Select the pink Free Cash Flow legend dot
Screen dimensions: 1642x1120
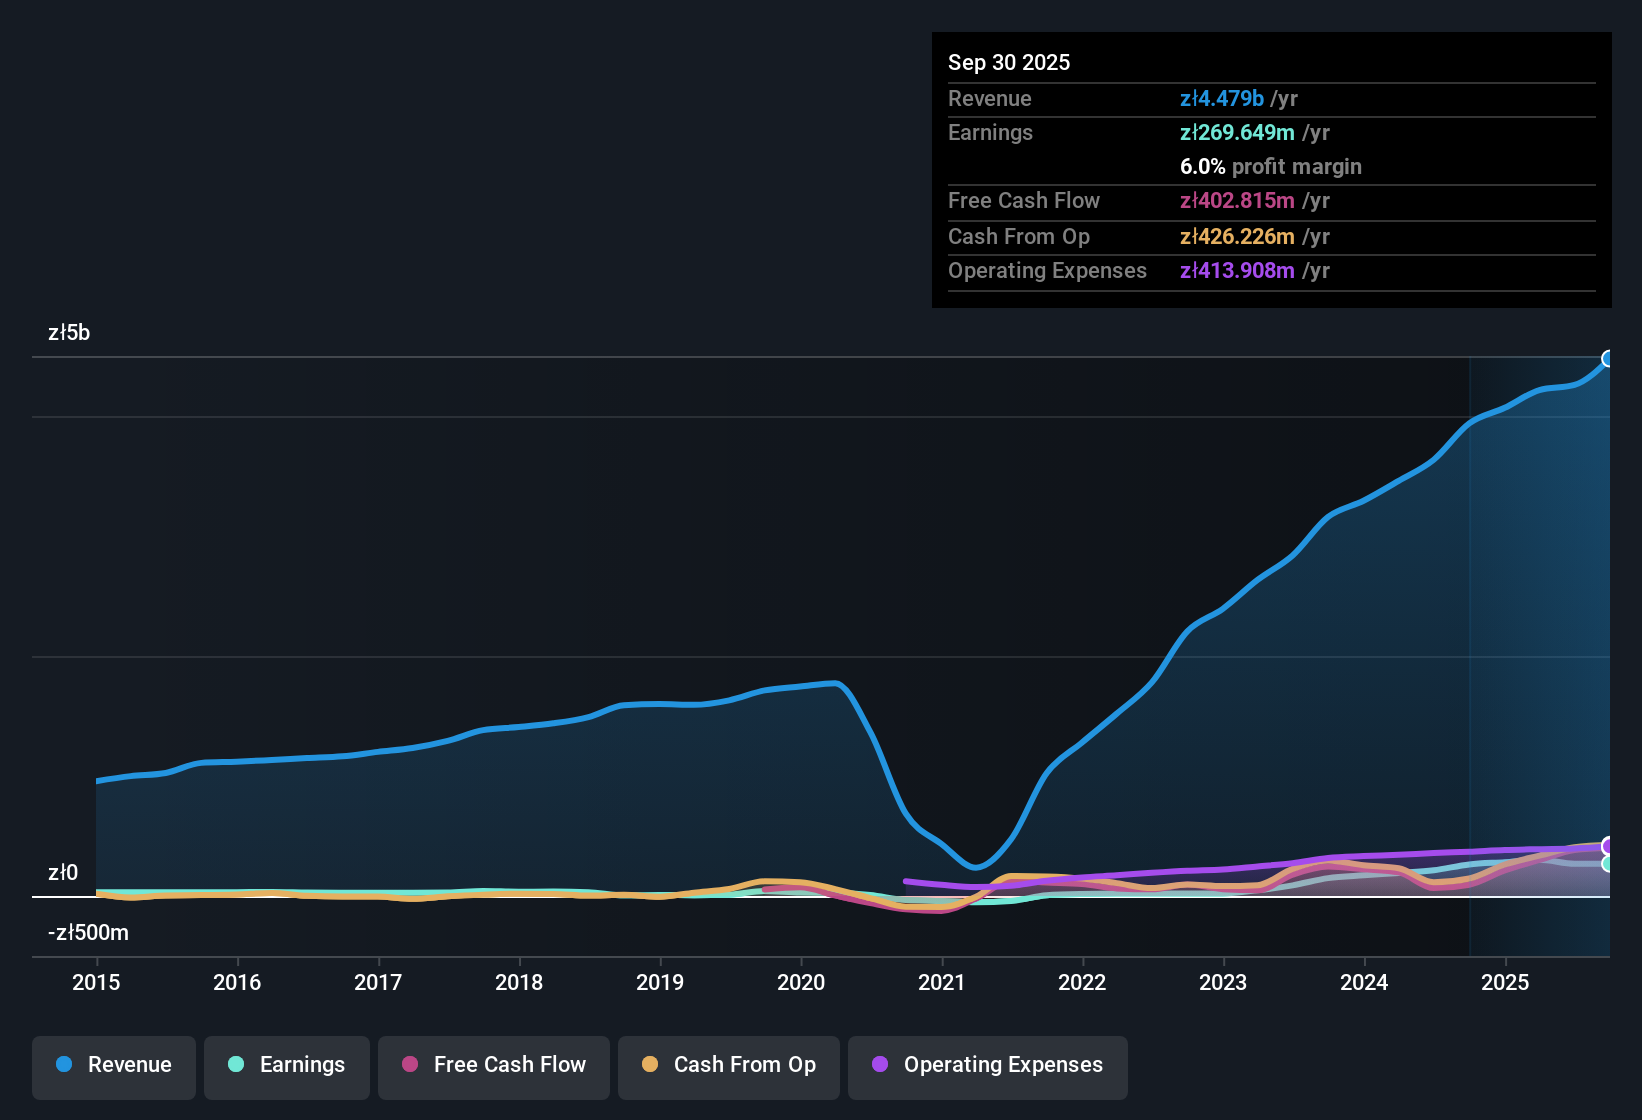[409, 1065]
